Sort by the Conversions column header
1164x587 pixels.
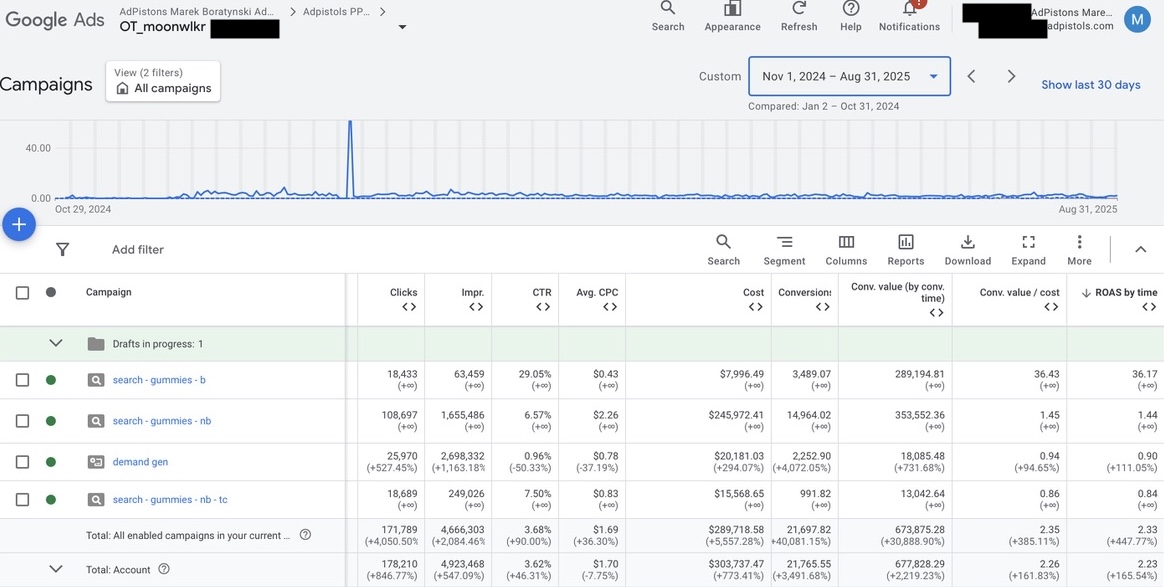805,292
